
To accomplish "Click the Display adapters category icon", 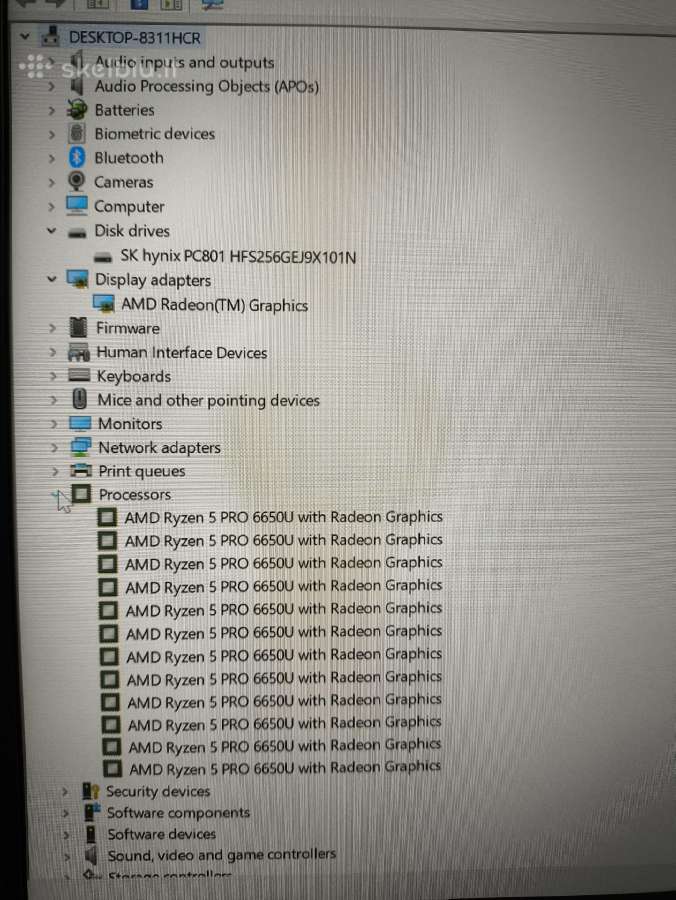I will pyautogui.click(x=77, y=280).
